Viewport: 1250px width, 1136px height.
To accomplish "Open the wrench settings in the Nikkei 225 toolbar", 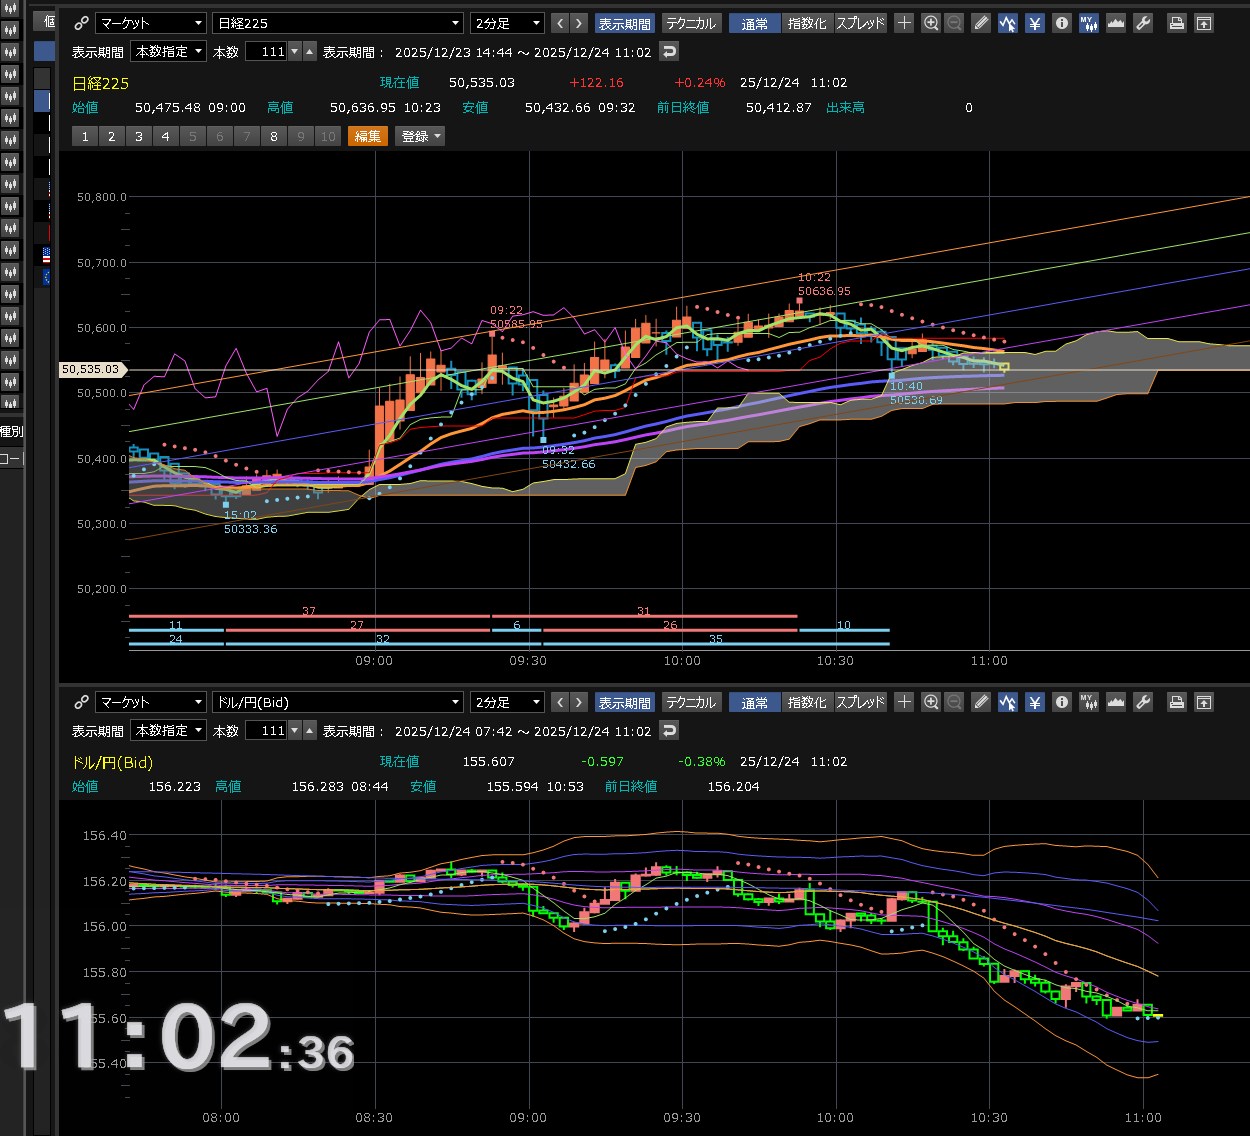I will point(1143,23).
